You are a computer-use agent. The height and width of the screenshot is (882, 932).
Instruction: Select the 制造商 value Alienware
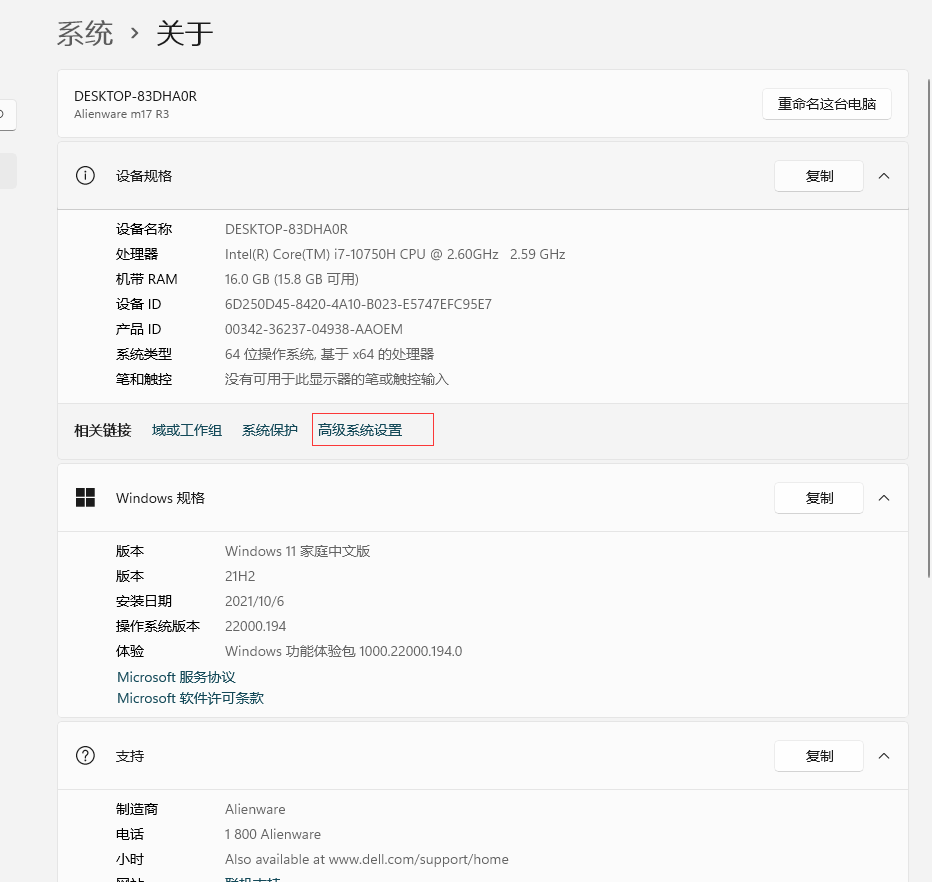pos(255,809)
